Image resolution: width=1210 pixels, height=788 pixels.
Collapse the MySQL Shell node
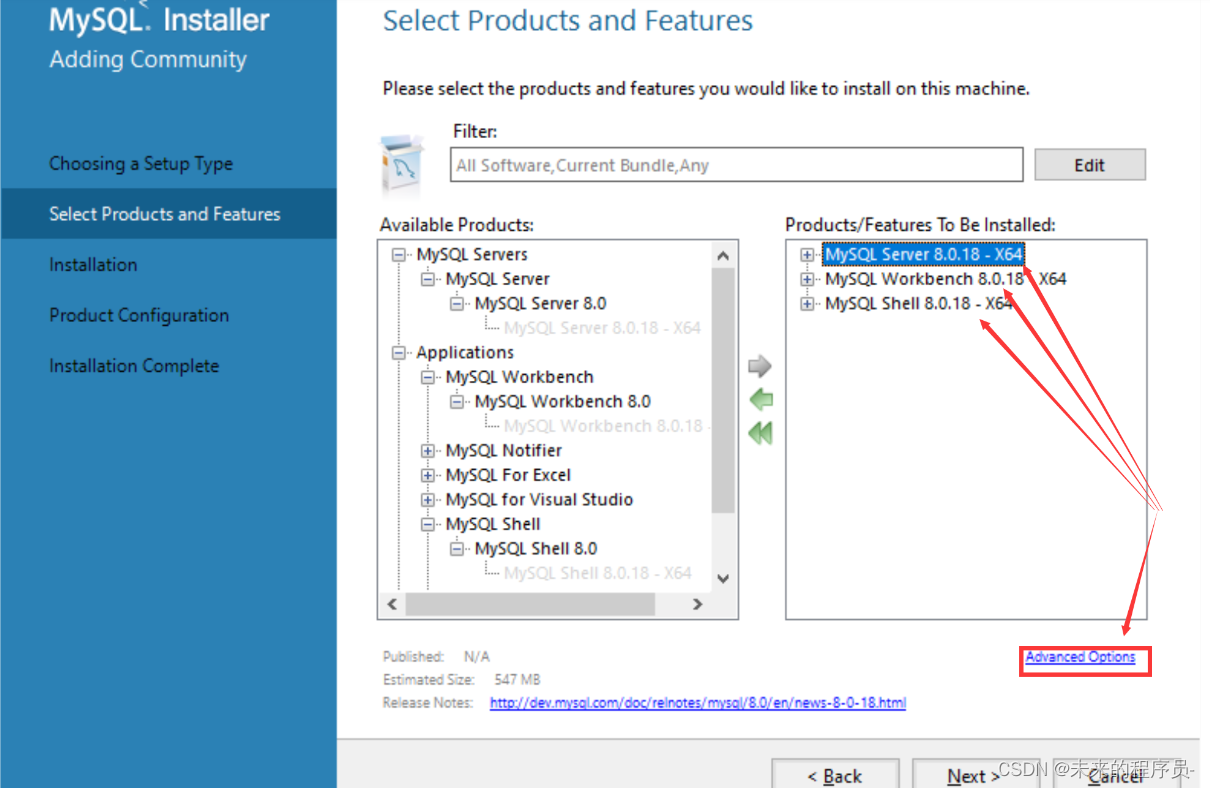[429, 524]
